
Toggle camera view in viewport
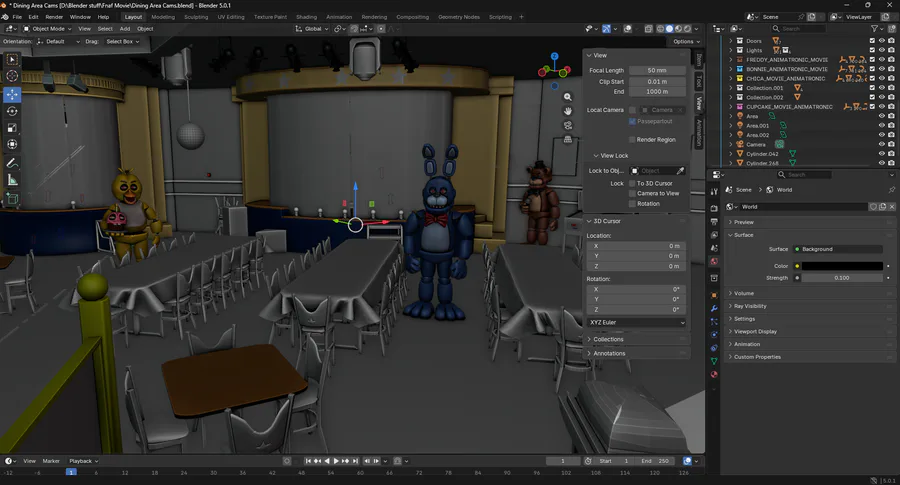568,125
